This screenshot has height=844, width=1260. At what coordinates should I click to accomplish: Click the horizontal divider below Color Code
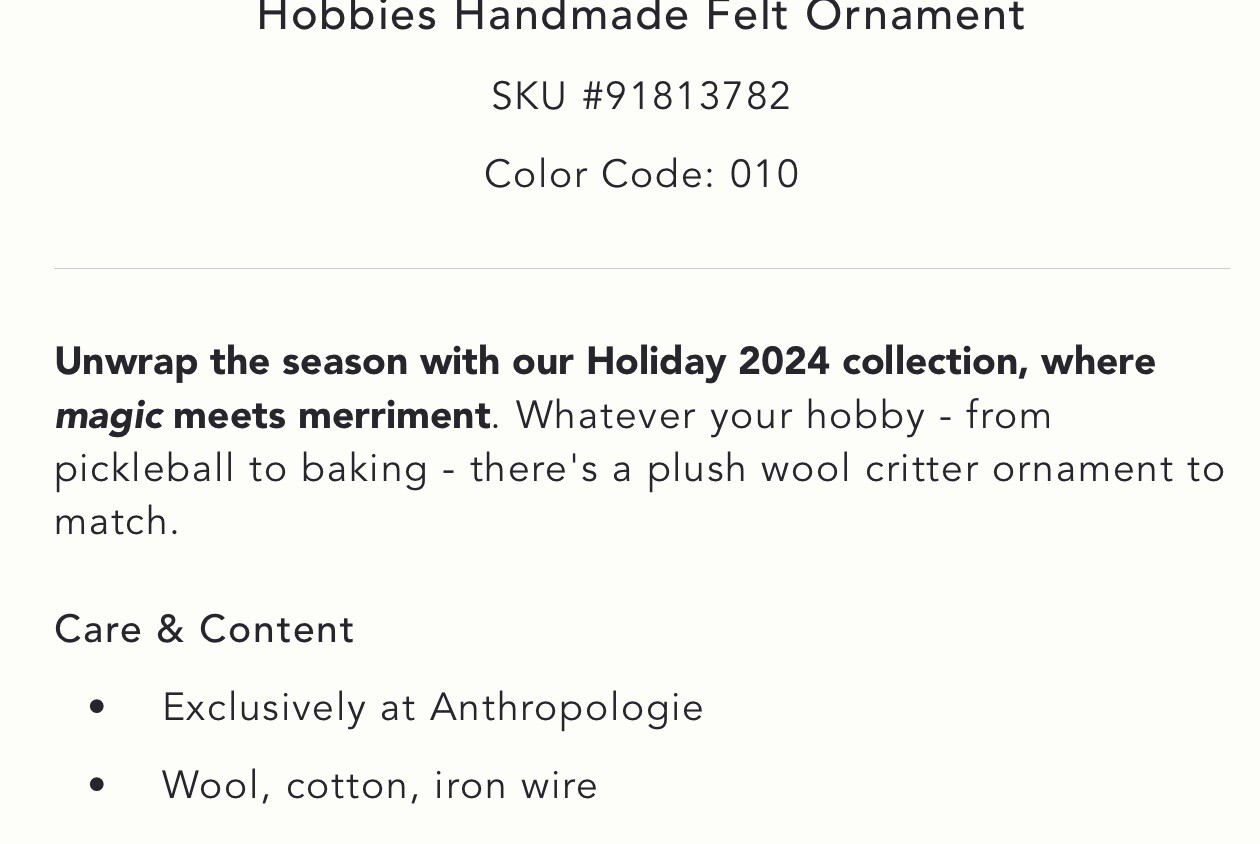coord(642,269)
